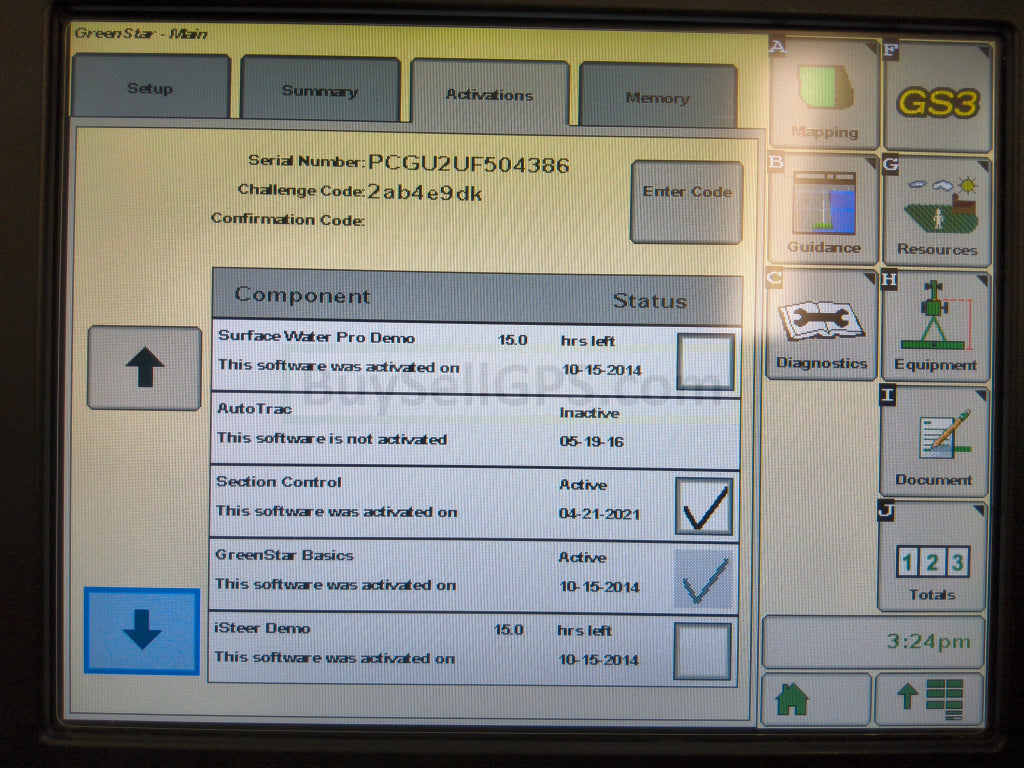
Task: Click the Section Control date 04-21-2021
Action: [599, 514]
